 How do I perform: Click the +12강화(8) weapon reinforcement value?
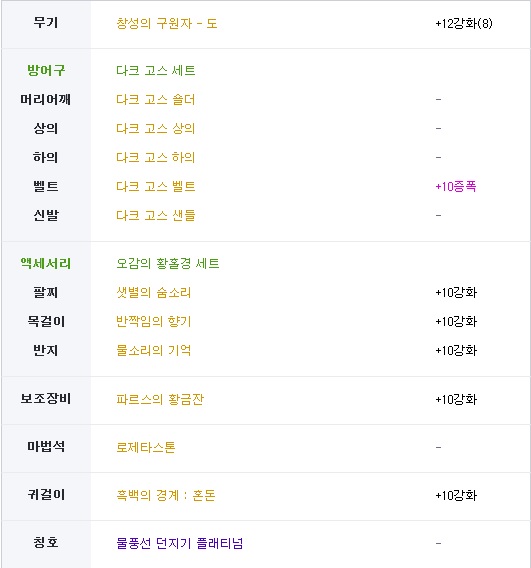tap(464, 24)
